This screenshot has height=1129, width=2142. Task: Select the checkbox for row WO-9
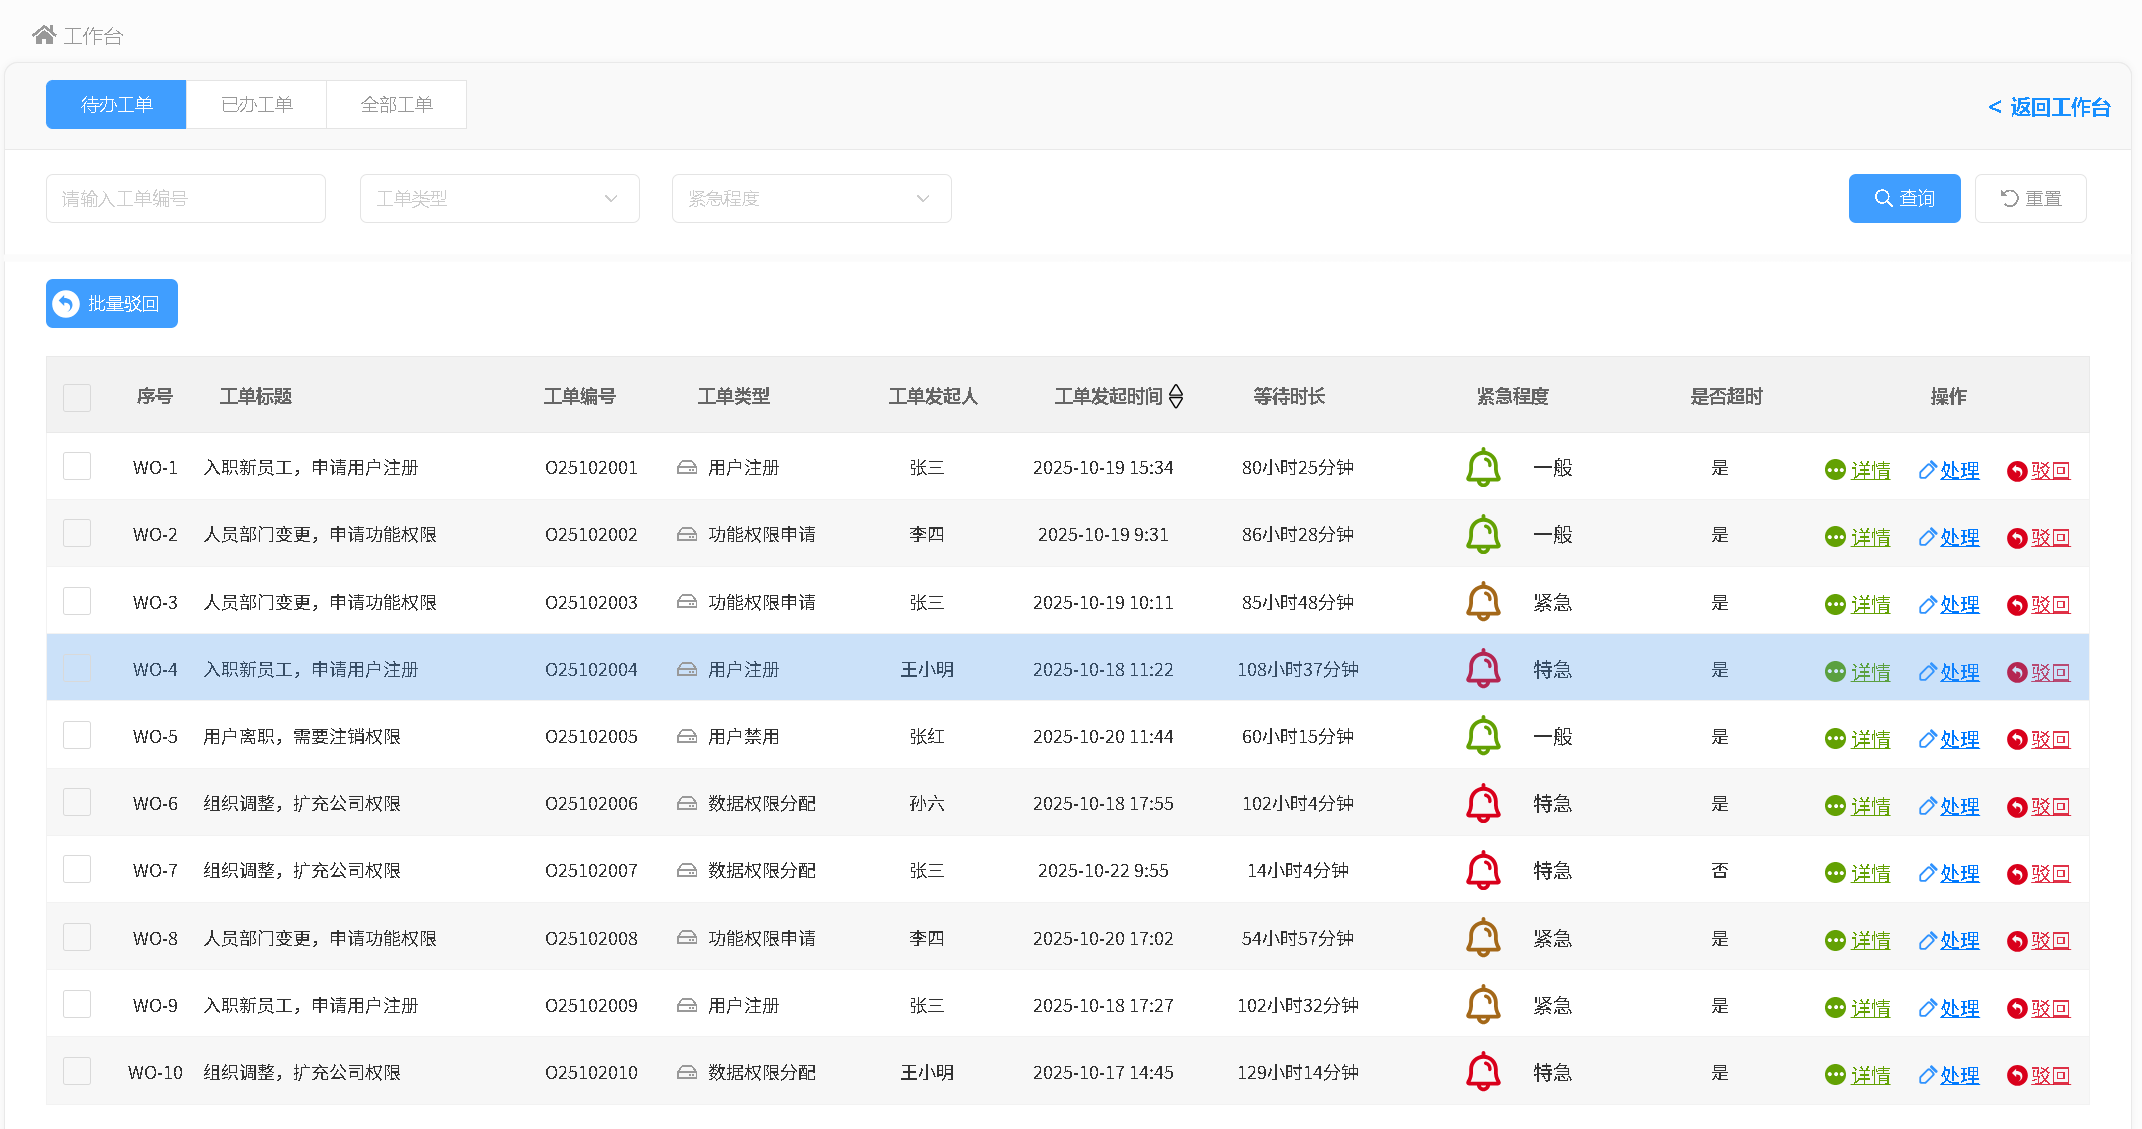77,1004
